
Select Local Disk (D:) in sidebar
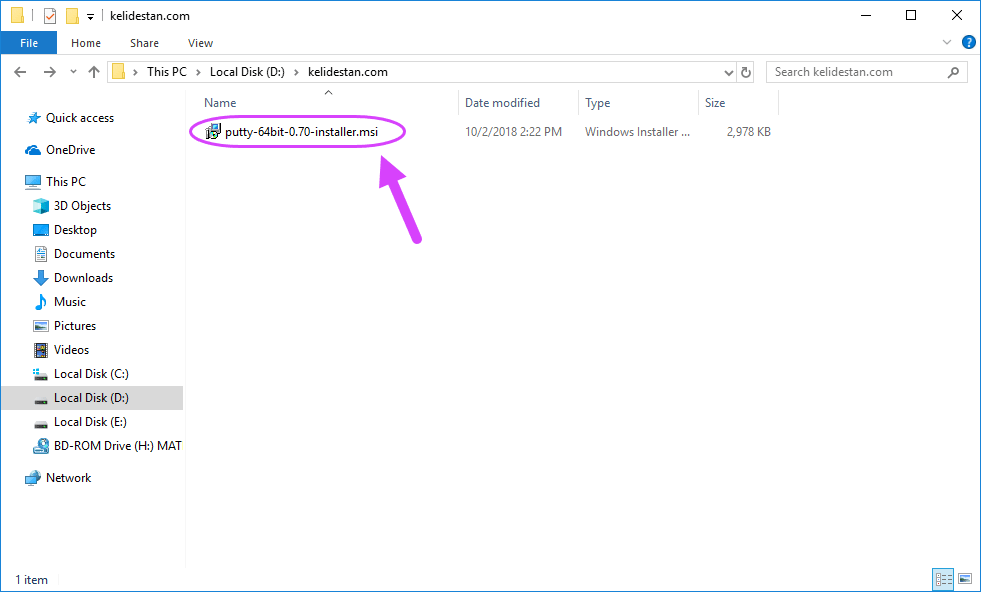click(x=91, y=398)
